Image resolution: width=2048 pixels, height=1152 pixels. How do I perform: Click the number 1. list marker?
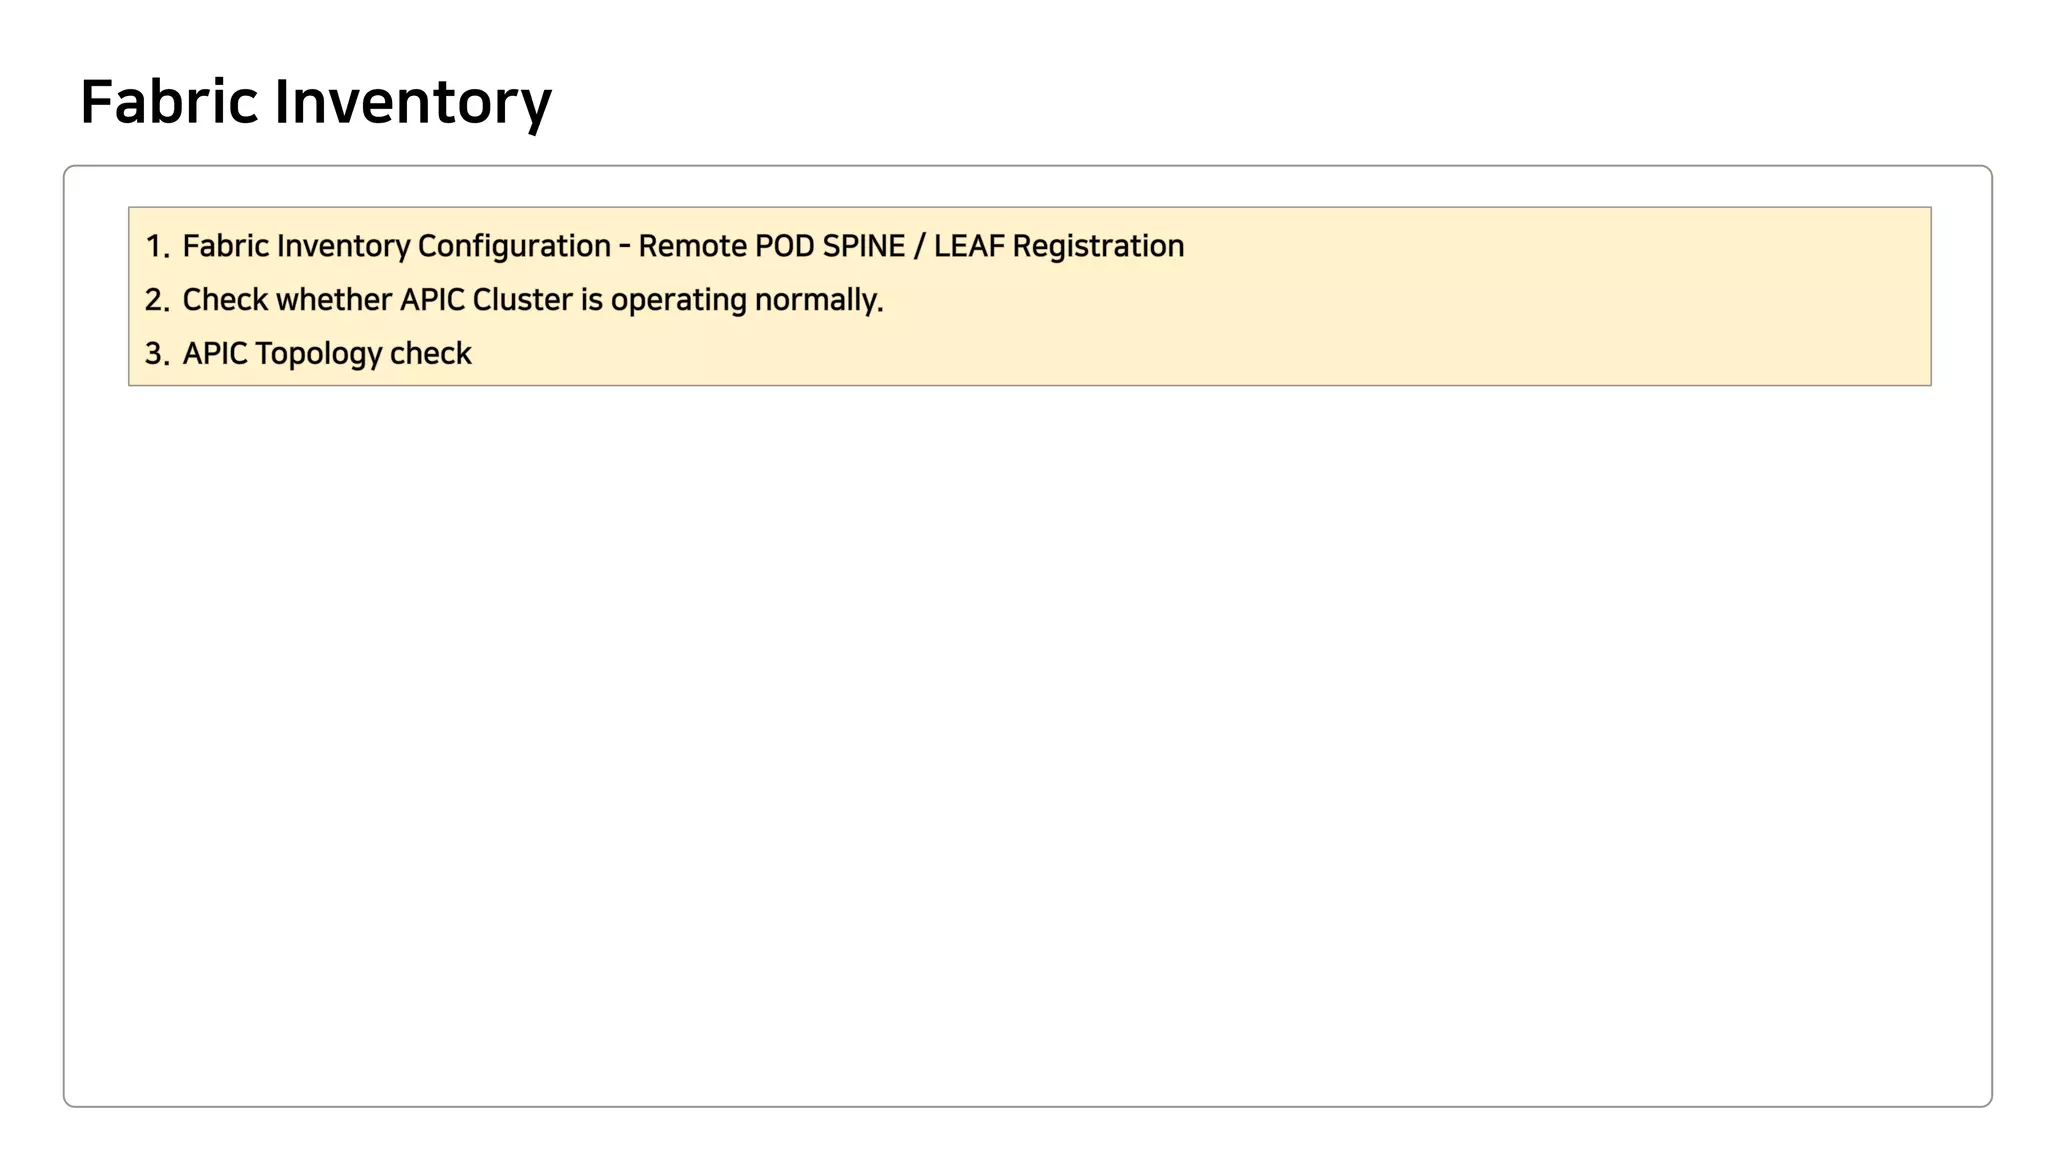pyautogui.click(x=157, y=247)
